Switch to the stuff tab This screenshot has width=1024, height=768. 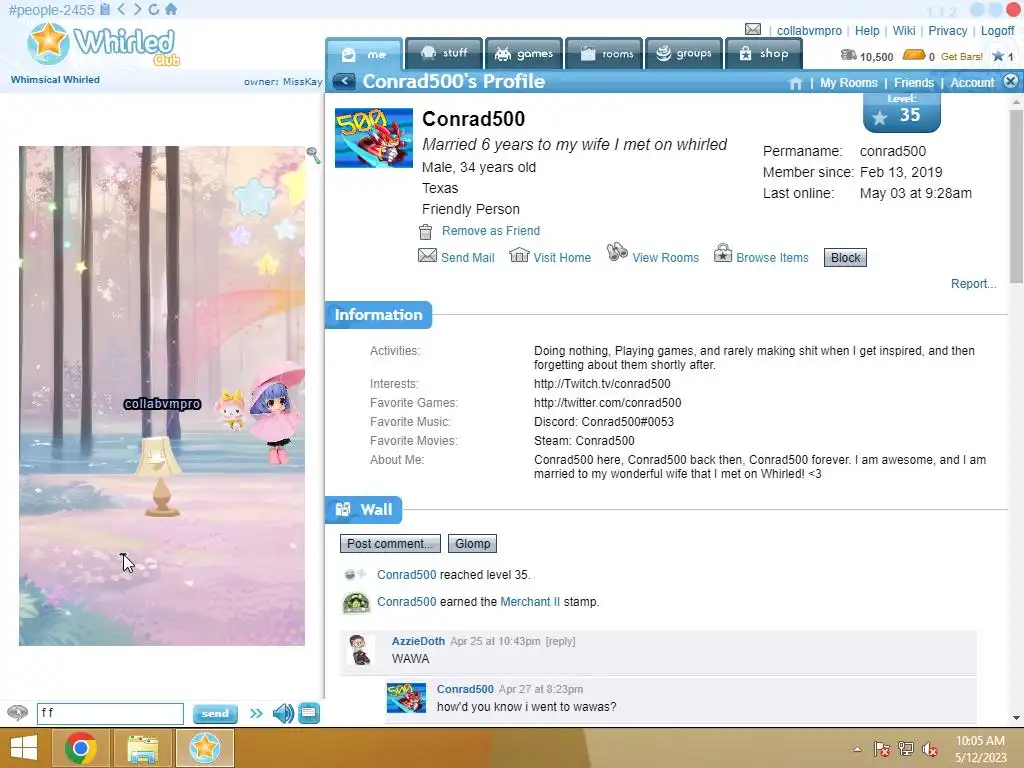click(444, 54)
